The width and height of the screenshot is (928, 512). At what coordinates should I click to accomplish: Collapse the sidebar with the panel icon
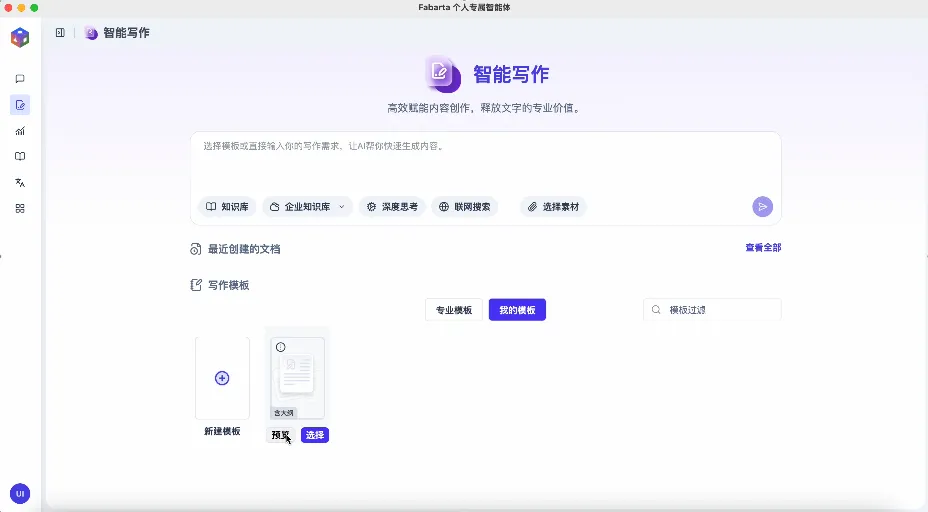[x=60, y=33]
